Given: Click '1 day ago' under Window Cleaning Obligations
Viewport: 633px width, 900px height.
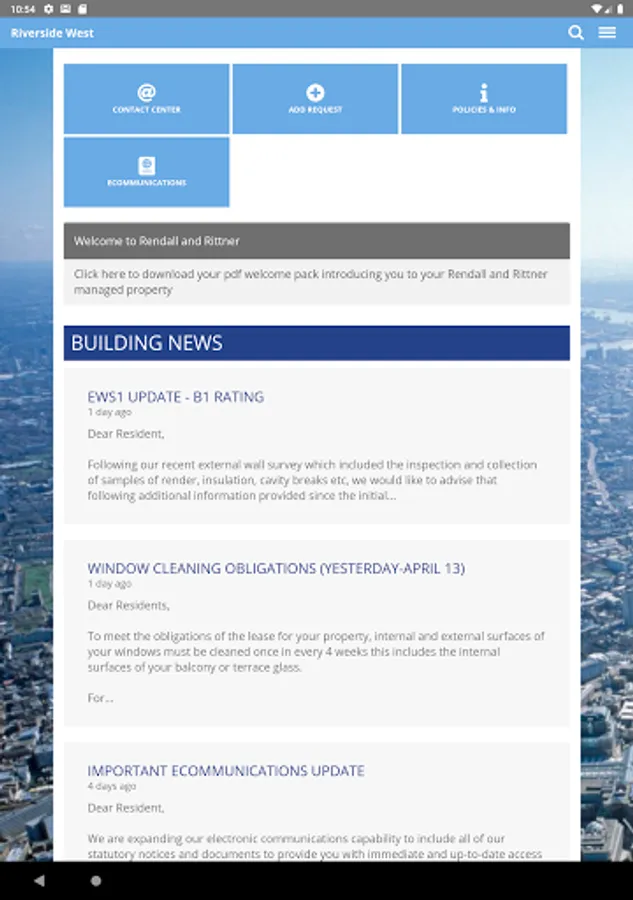Looking at the screenshot, I should [x=110, y=584].
